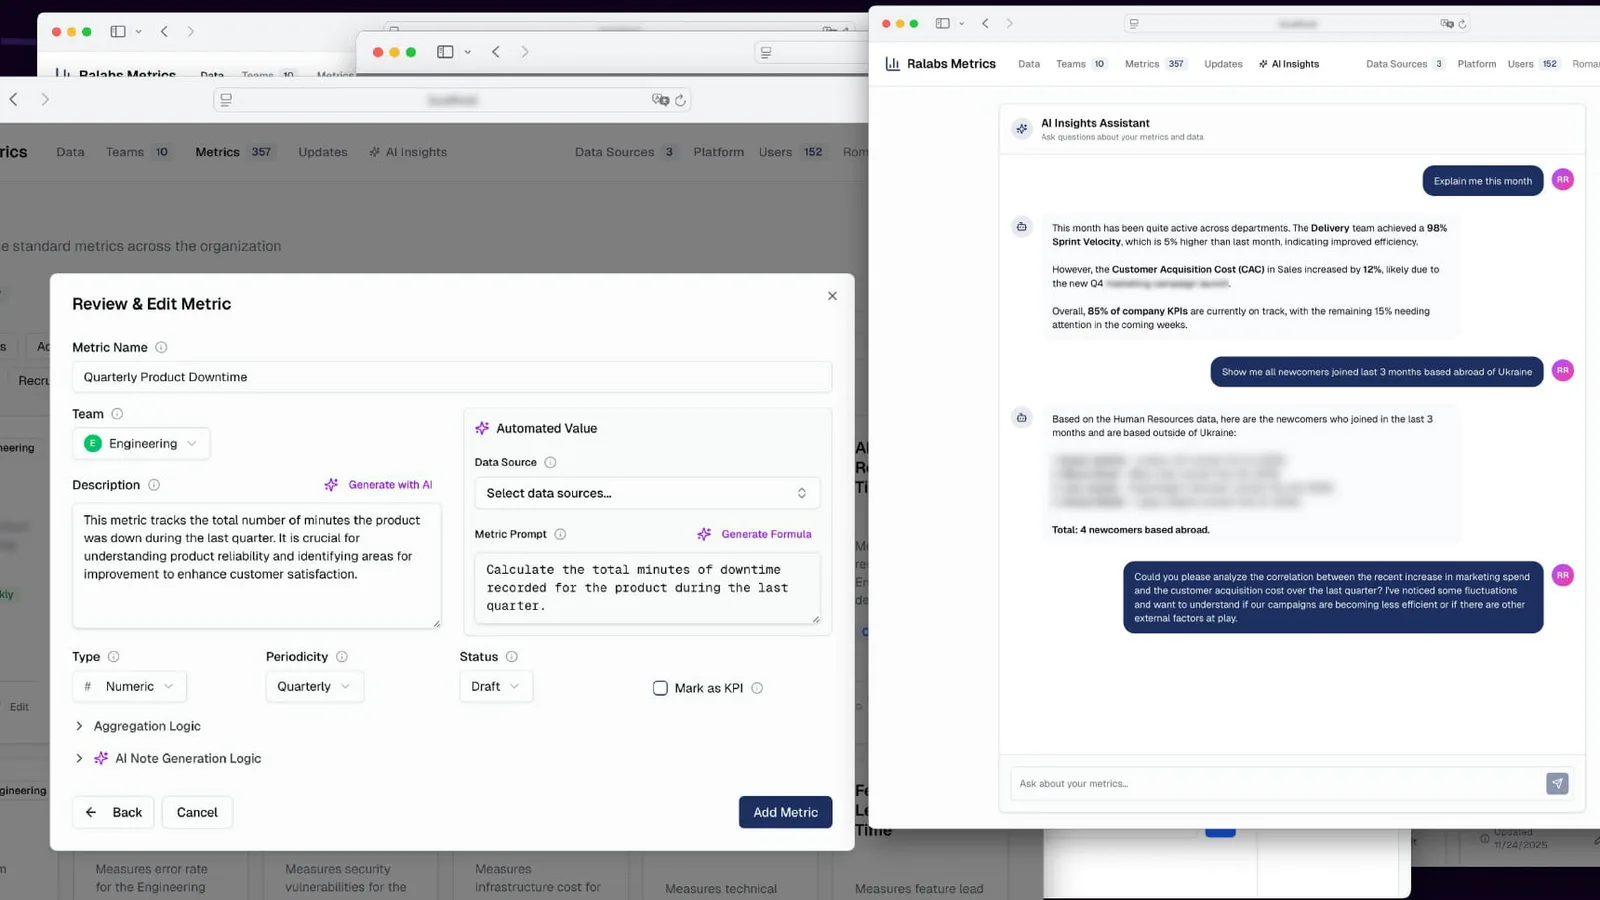This screenshot has height=900, width=1600.
Task: Open the Draft status dropdown
Action: pos(496,687)
